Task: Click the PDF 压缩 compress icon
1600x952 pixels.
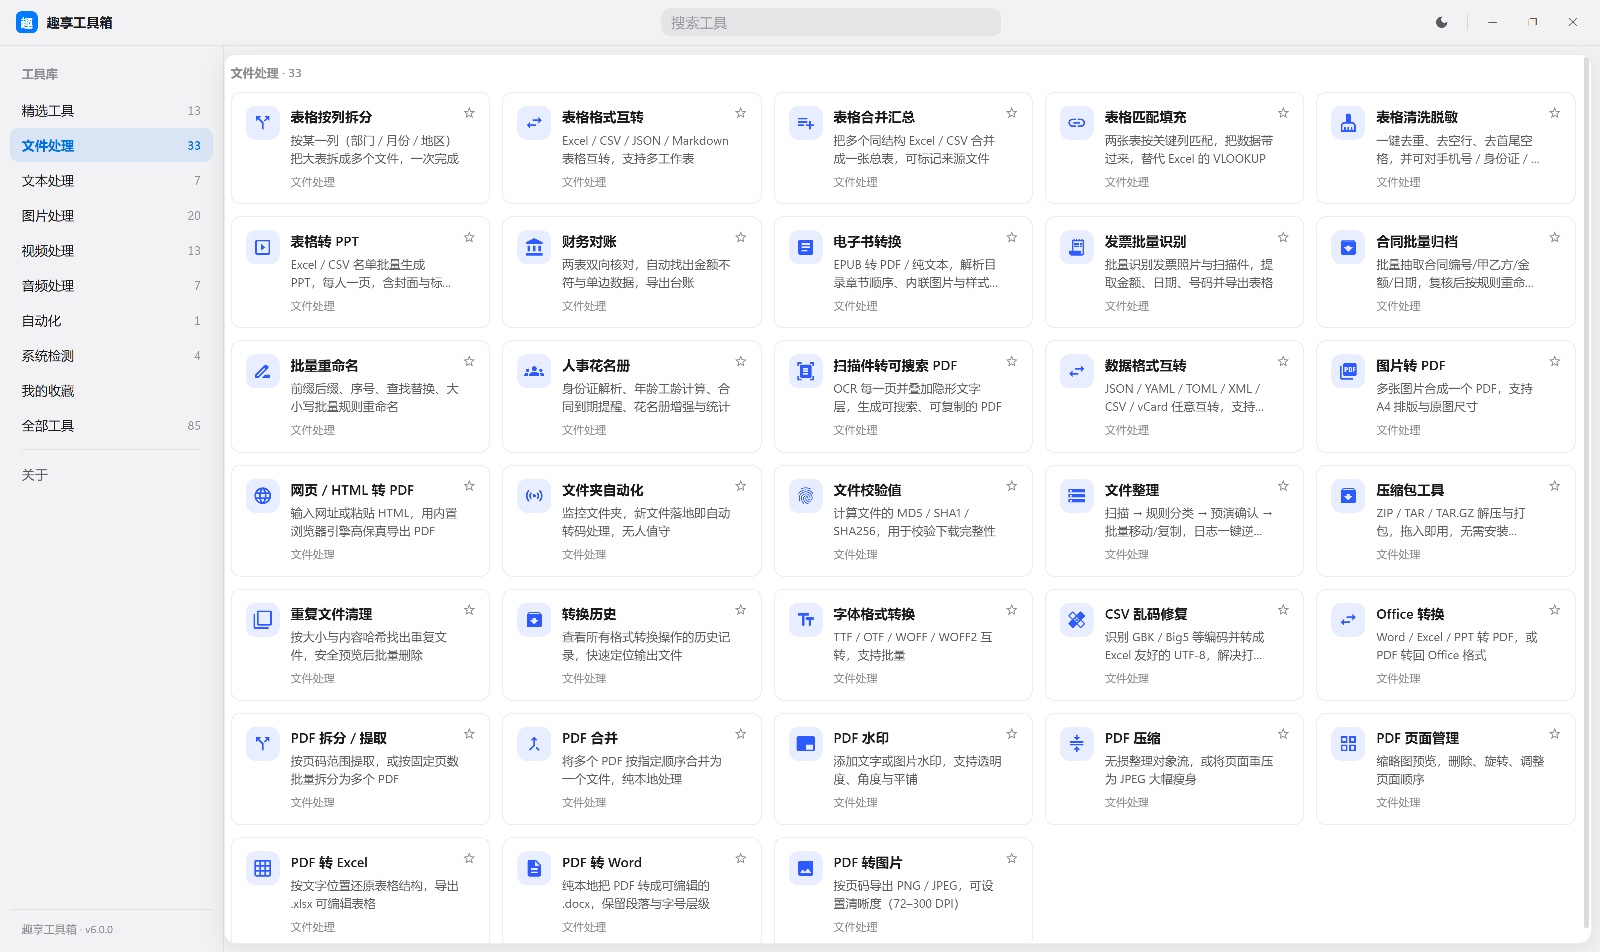Action: tap(1076, 743)
